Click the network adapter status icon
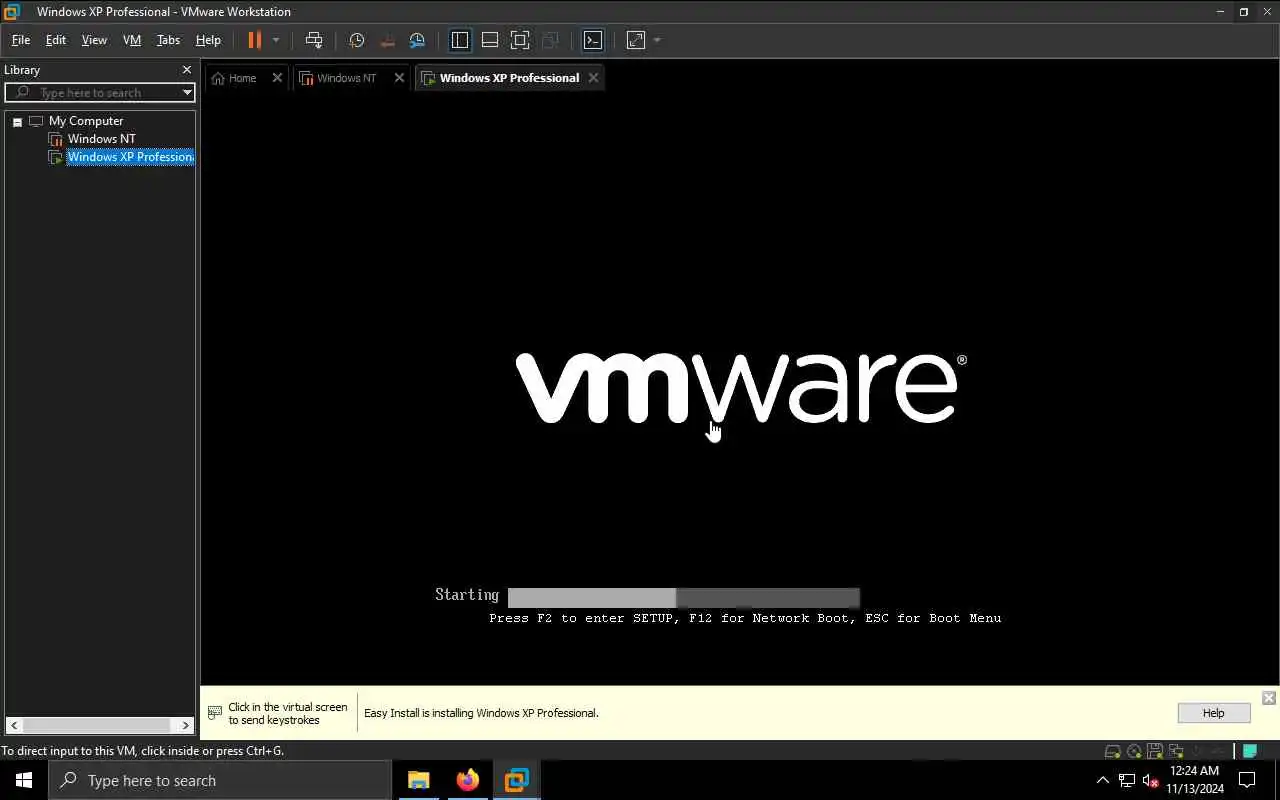Viewport: 1280px width, 800px height. [x=1176, y=751]
